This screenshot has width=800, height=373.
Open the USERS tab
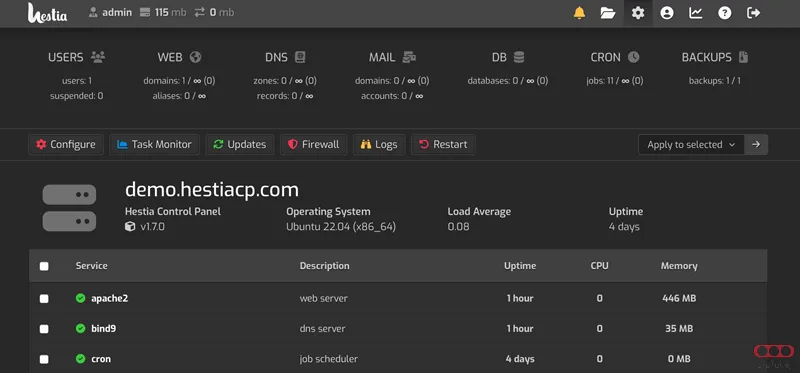[x=77, y=57]
